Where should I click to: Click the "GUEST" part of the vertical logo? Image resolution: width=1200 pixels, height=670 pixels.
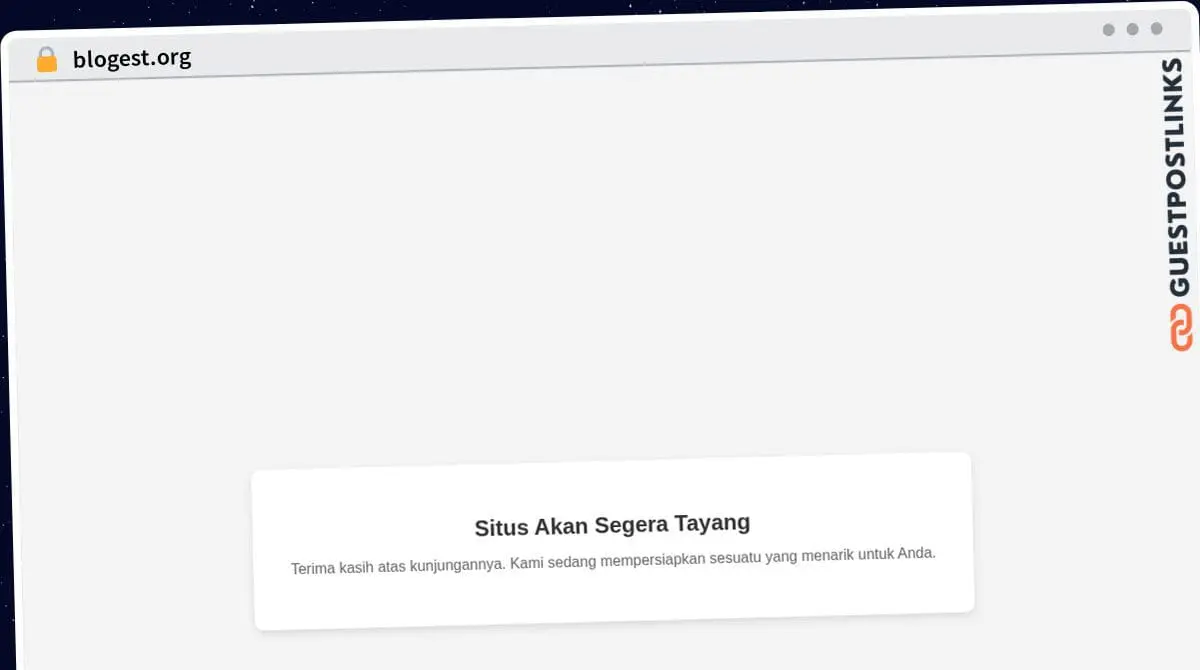point(1180,252)
